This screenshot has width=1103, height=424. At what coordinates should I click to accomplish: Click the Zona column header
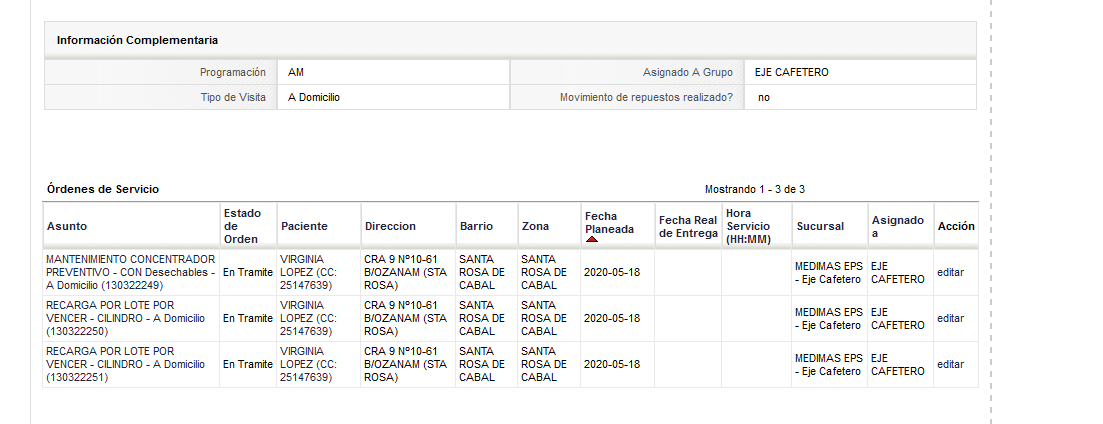tap(535, 226)
